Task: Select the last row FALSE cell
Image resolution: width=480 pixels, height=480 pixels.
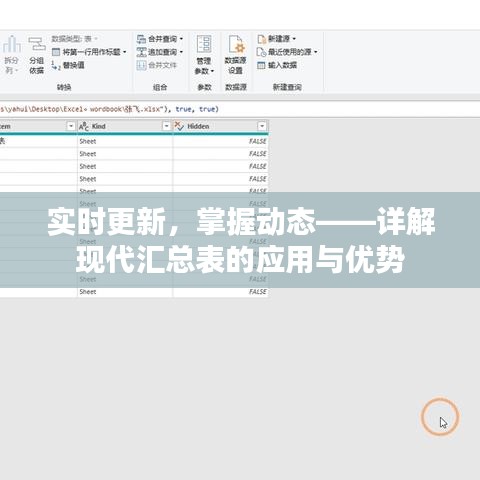Action: [221, 292]
